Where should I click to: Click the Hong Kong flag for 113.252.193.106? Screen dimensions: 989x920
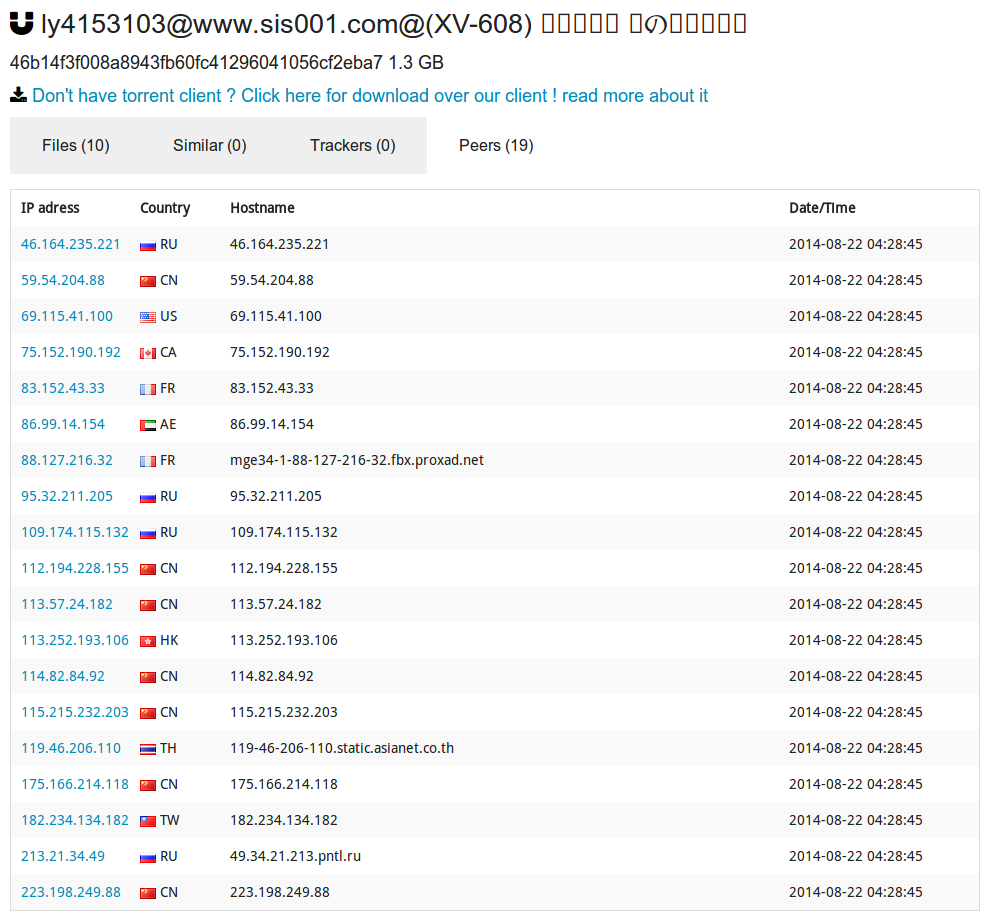(x=148, y=641)
